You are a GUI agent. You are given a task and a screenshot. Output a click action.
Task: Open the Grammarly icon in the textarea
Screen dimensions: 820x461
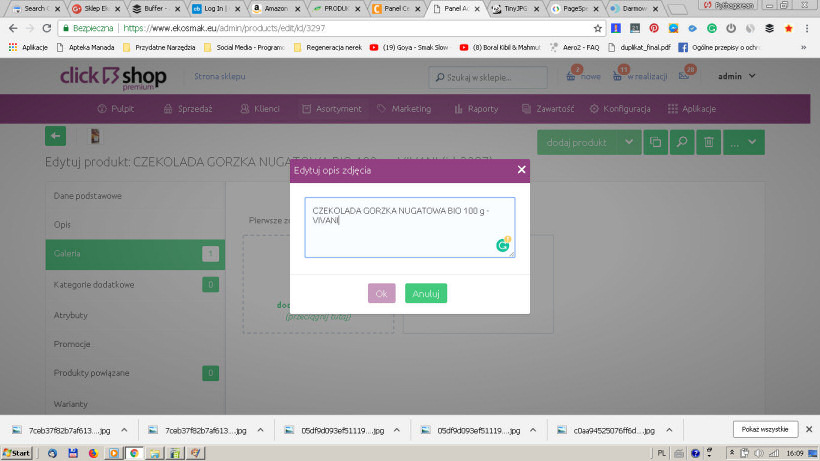point(503,244)
